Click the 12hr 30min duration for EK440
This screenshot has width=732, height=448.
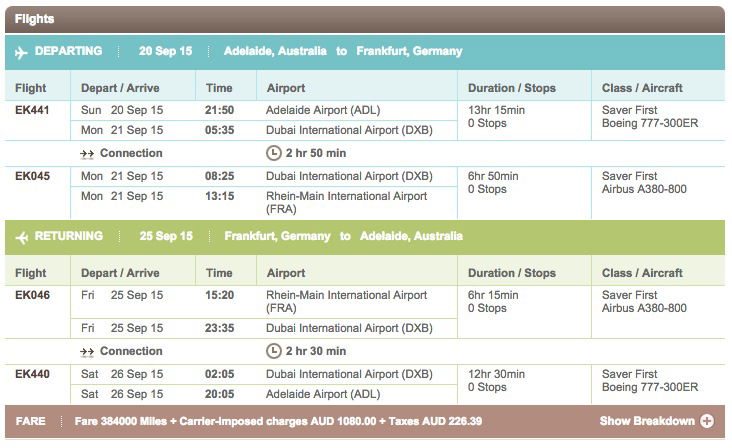(x=496, y=374)
